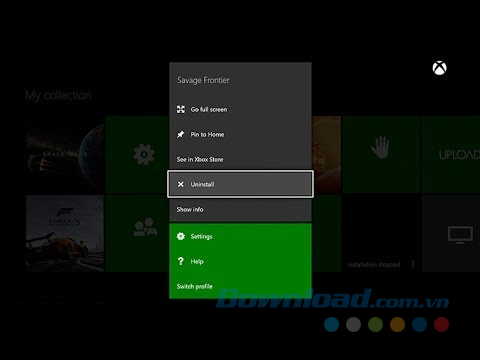Image resolution: width=480 pixels, height=360 pixels.
Task: Open the hand gesture icon tile
Action: [x=381, y=154]
